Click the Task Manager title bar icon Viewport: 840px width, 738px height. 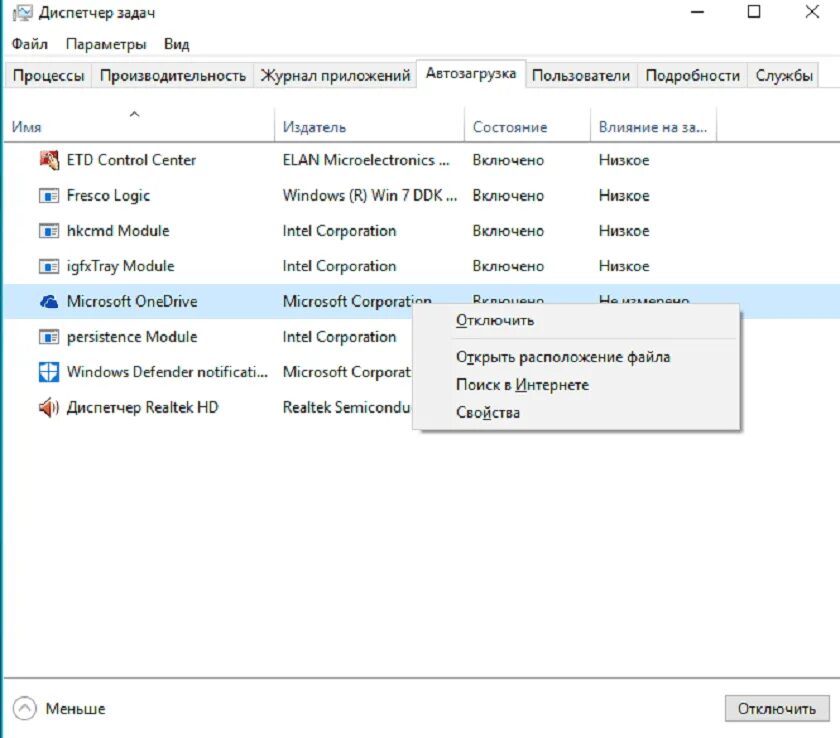(x=22, y=13)
